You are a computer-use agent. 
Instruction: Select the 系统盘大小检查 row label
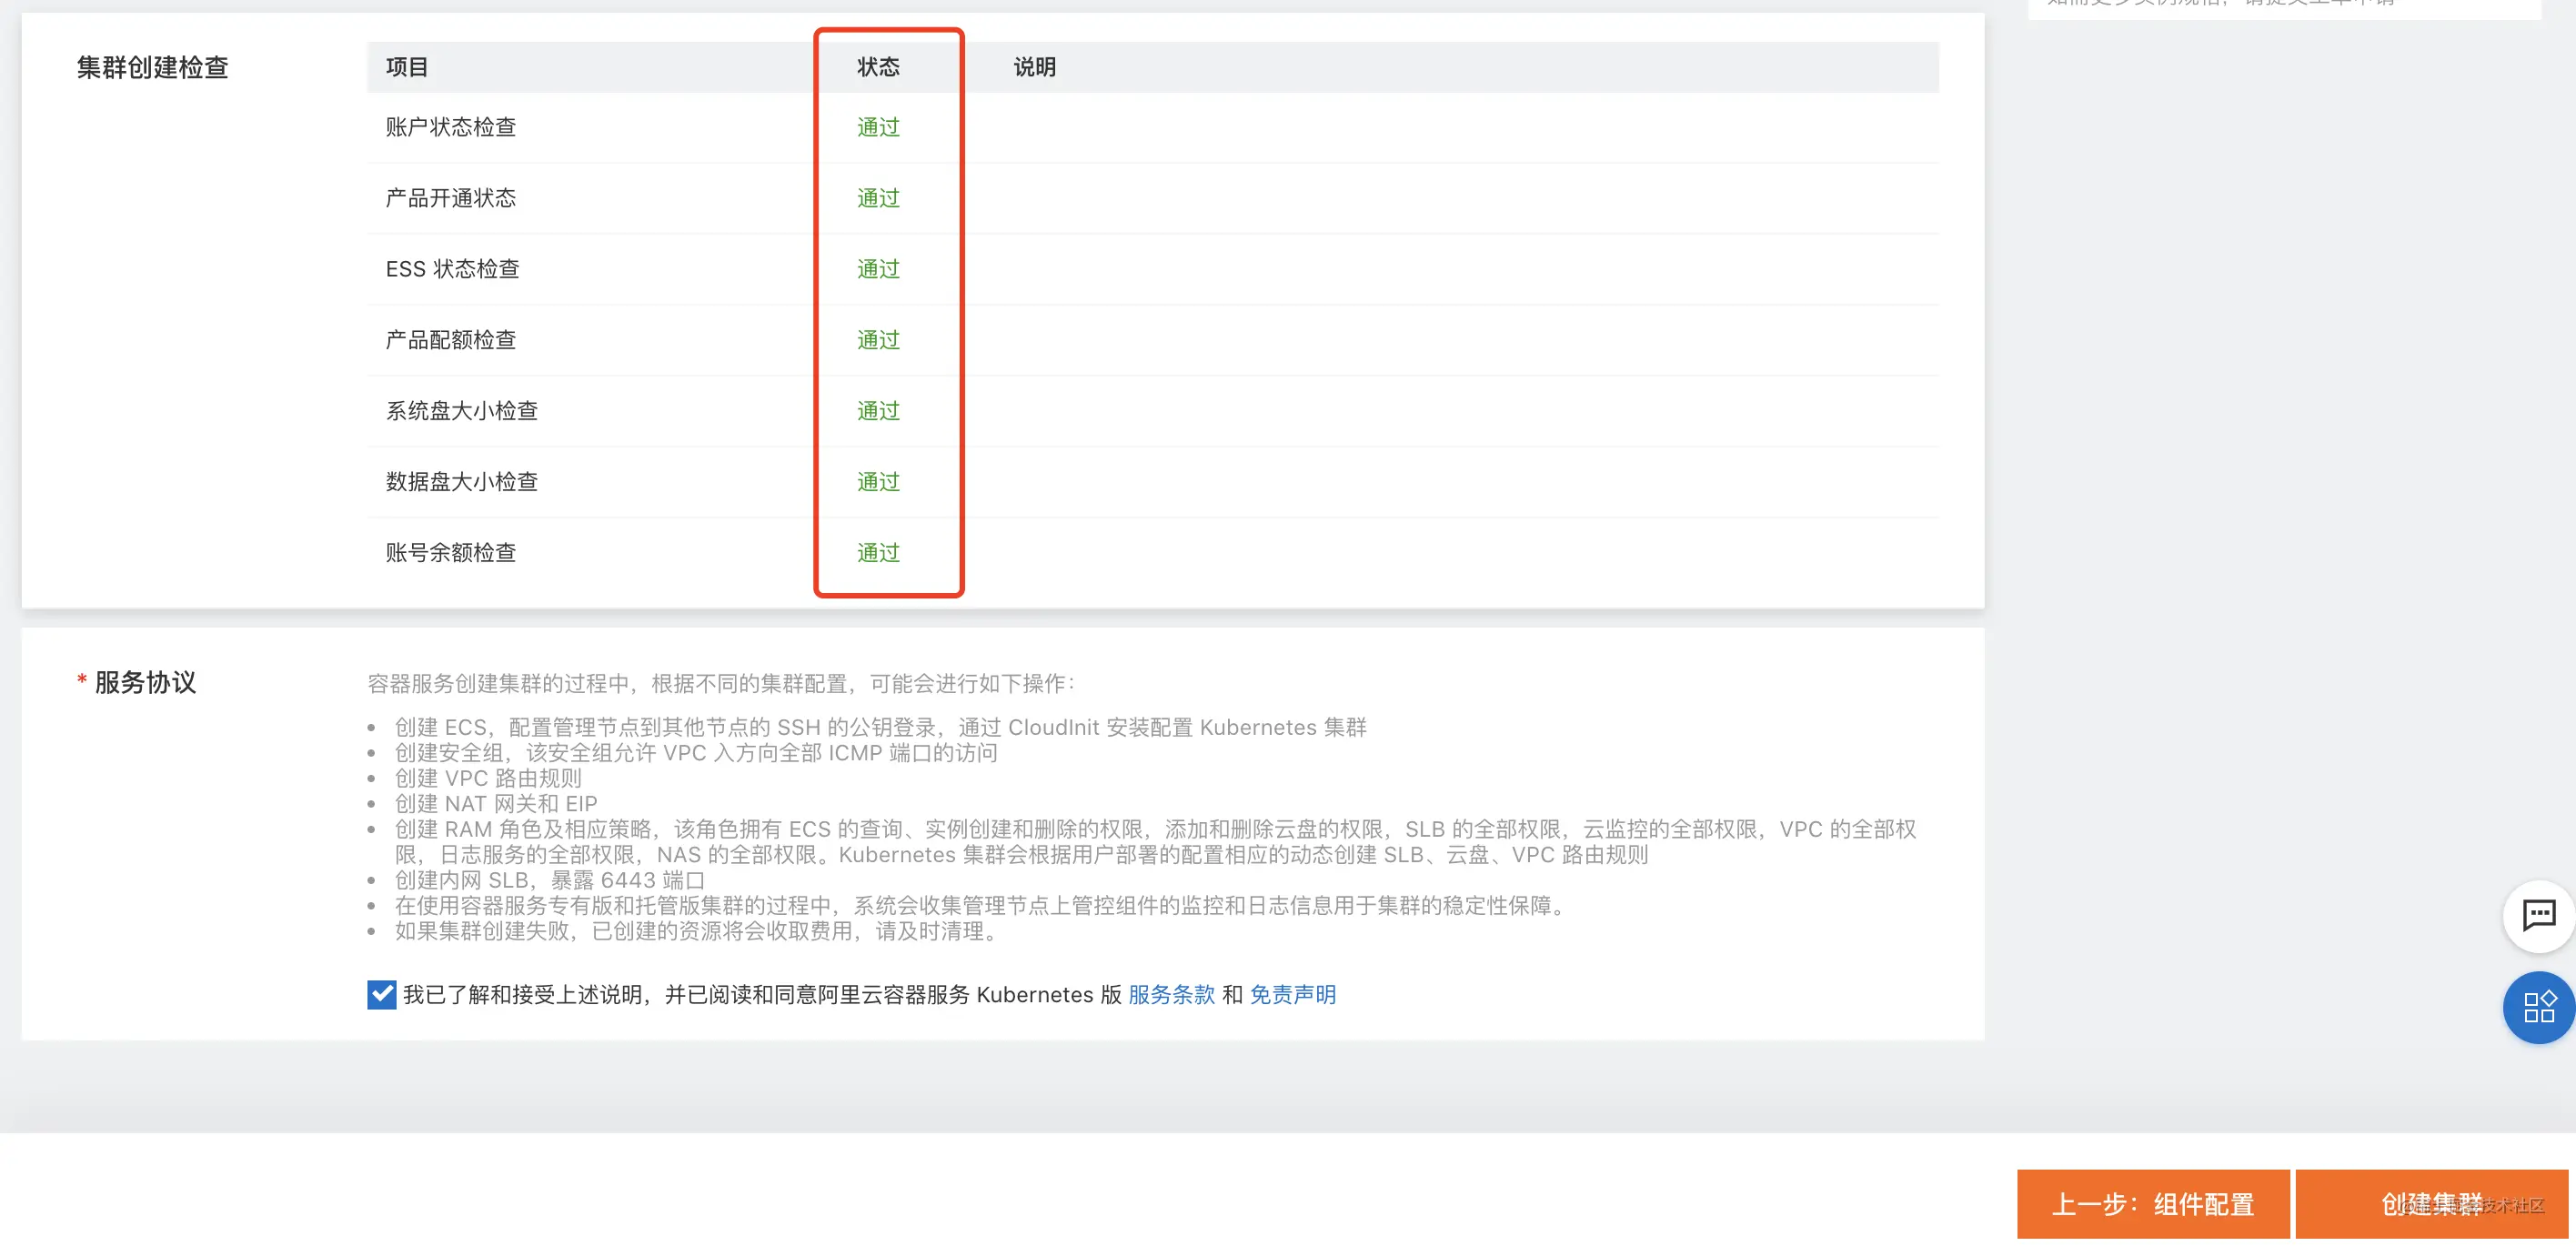click(x=462, y=411)
